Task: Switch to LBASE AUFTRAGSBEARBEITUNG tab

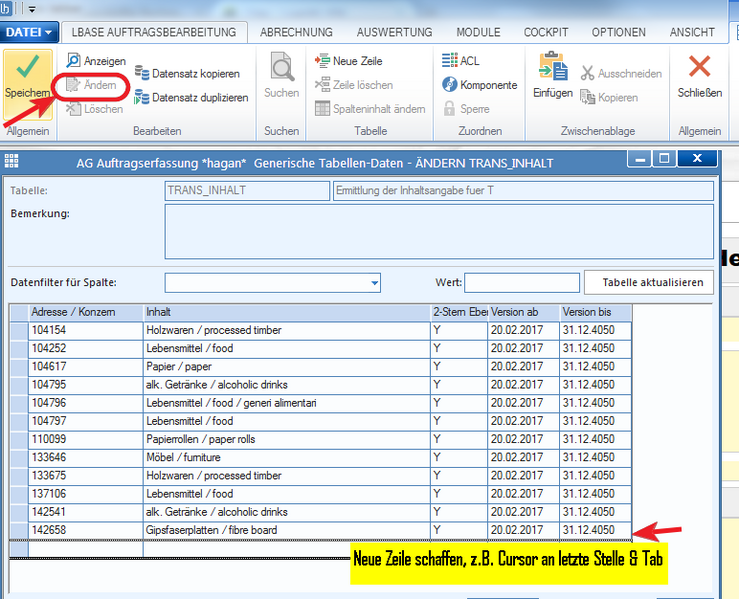Action: point(154,32)
